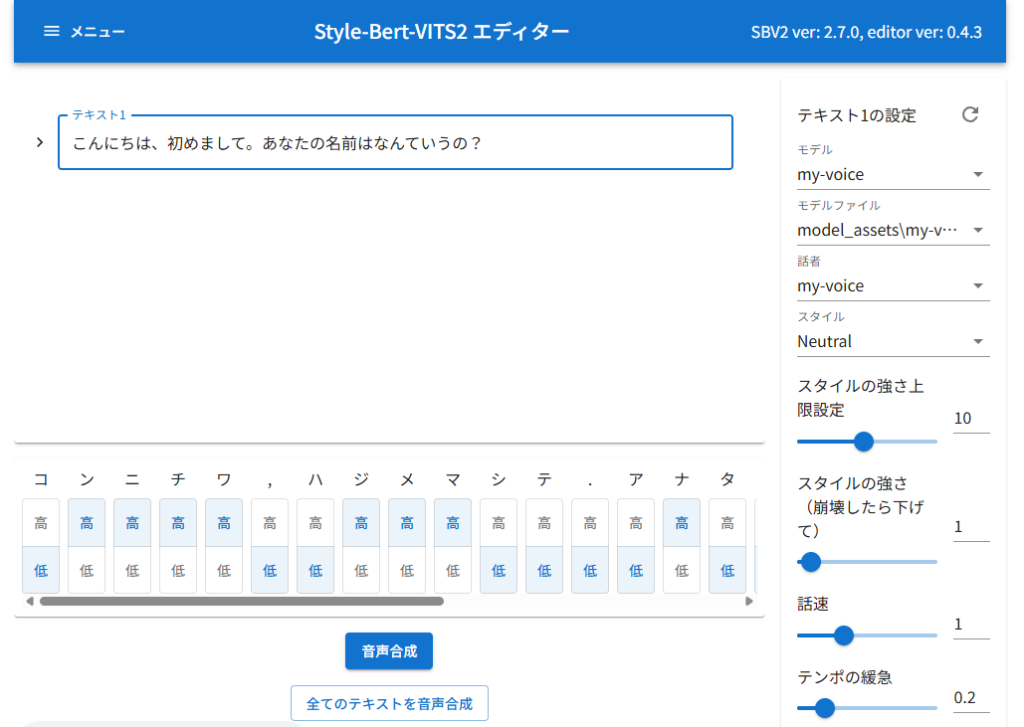Set シ accent to 高
The width and height of the screenshot is (1024, 727).
coord(498,523)
